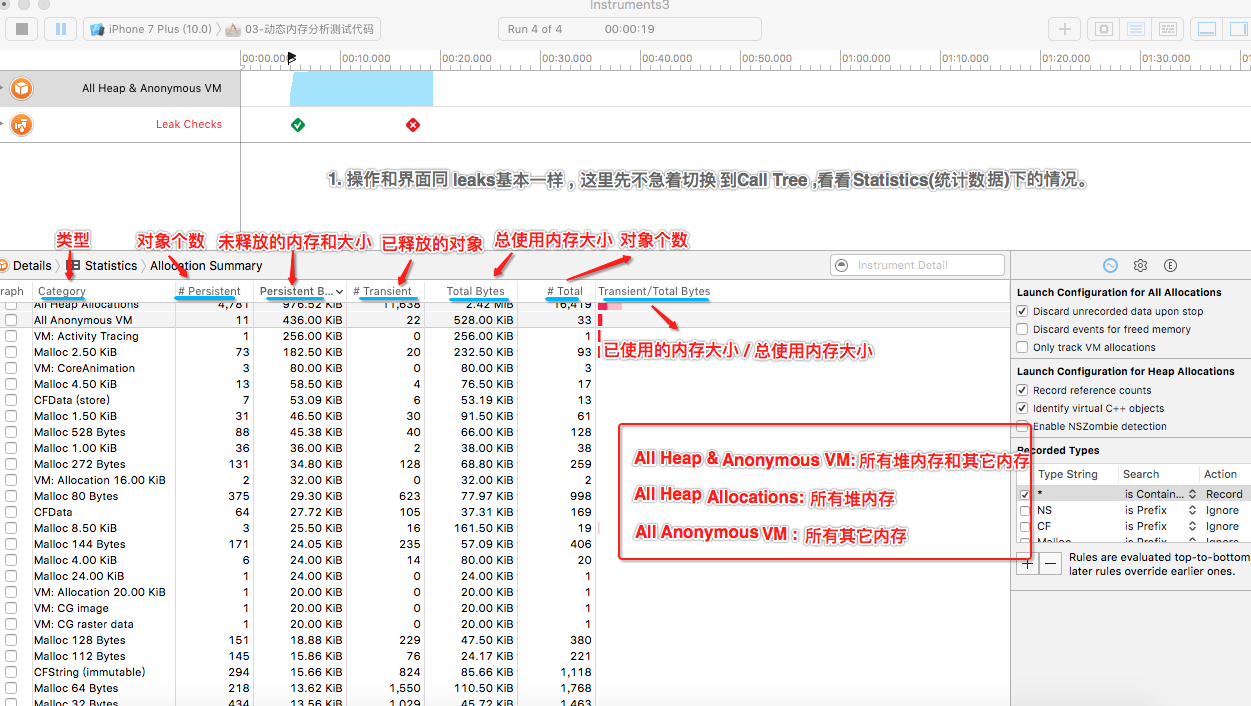
Task: Remove the selected recorded type rule
Action: pyautogui.click(x=1050, y=563)
